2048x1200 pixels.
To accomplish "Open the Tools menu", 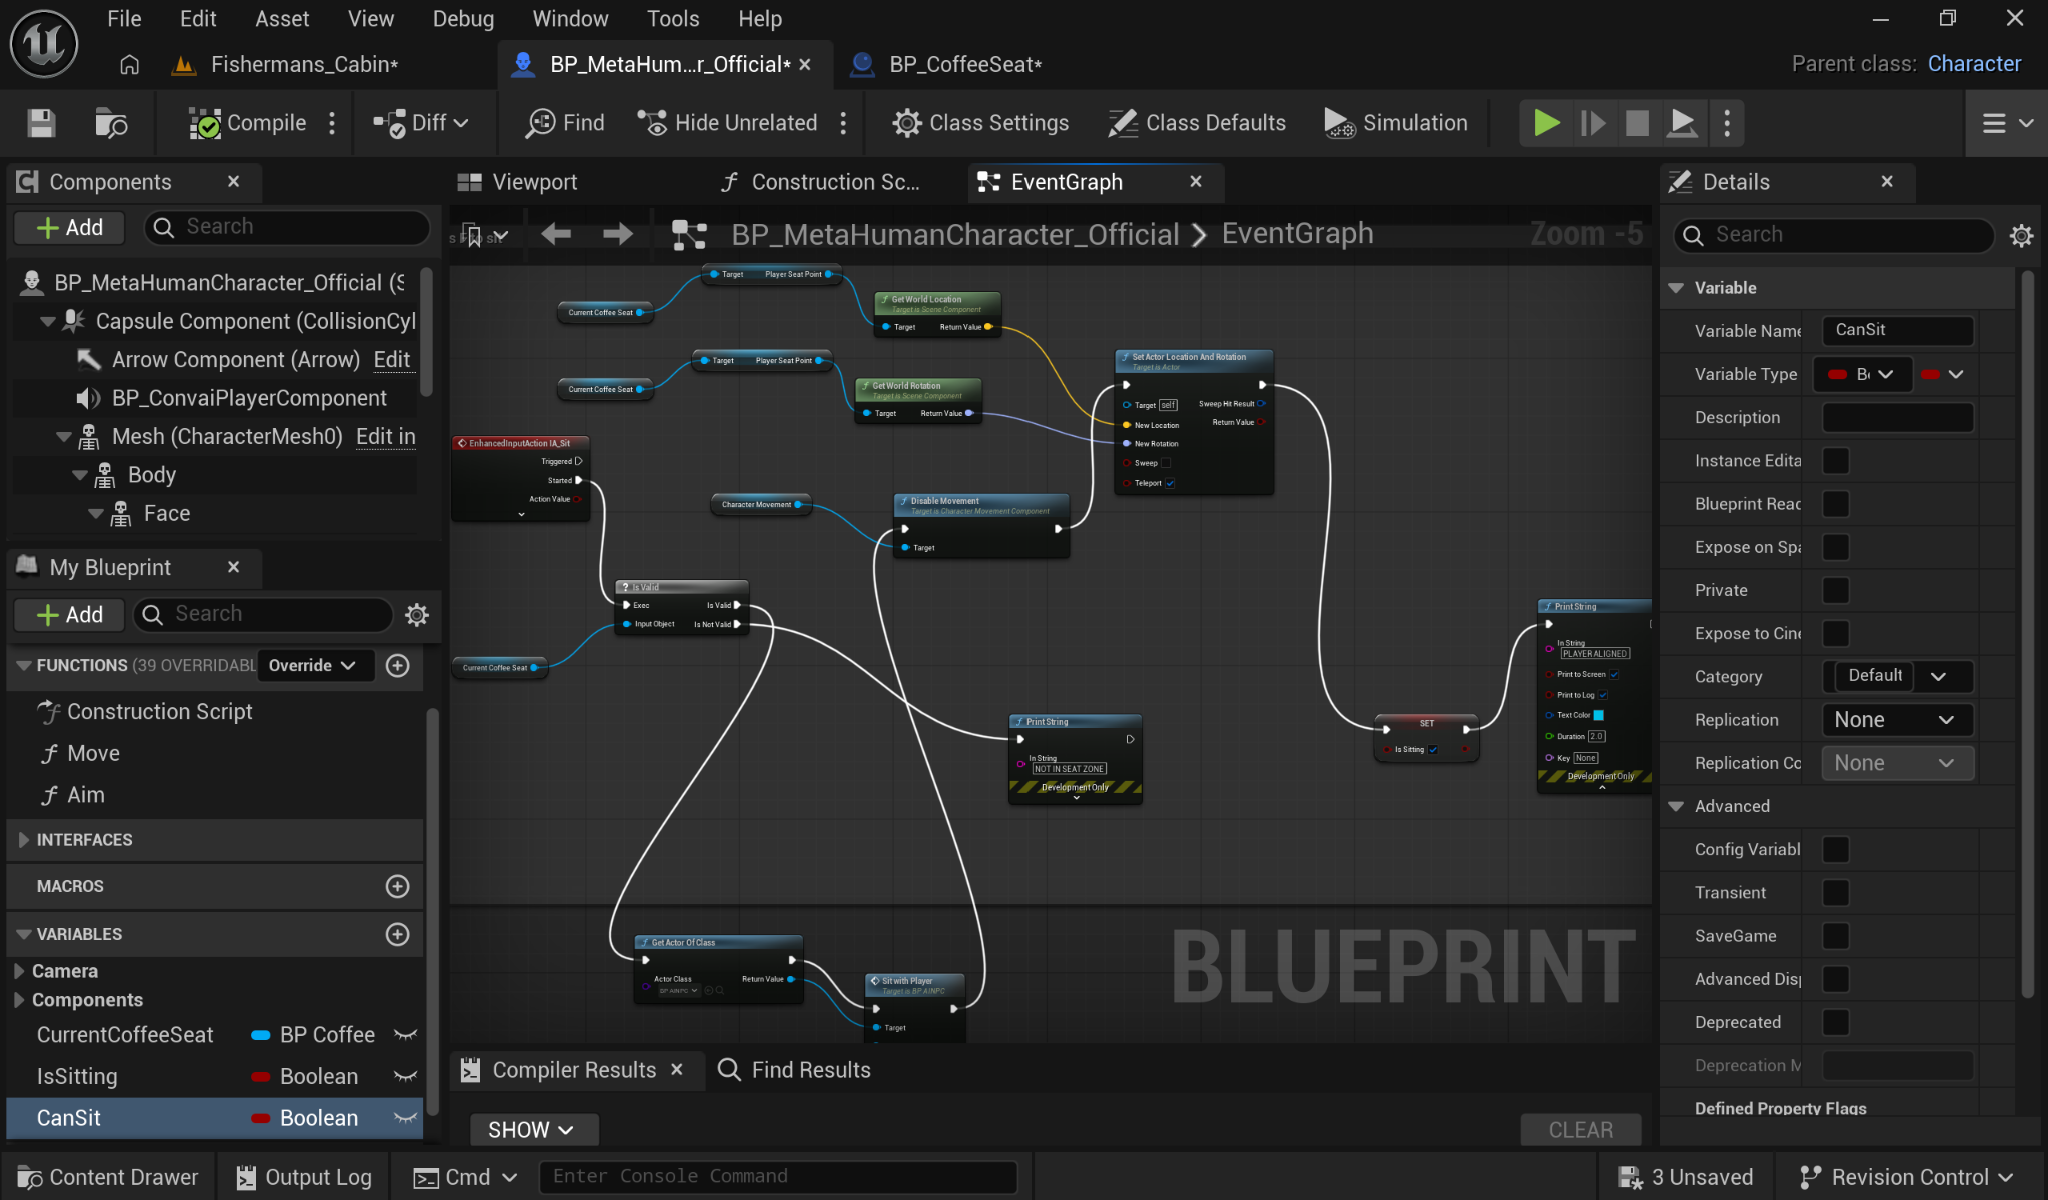I will (673, 19).
